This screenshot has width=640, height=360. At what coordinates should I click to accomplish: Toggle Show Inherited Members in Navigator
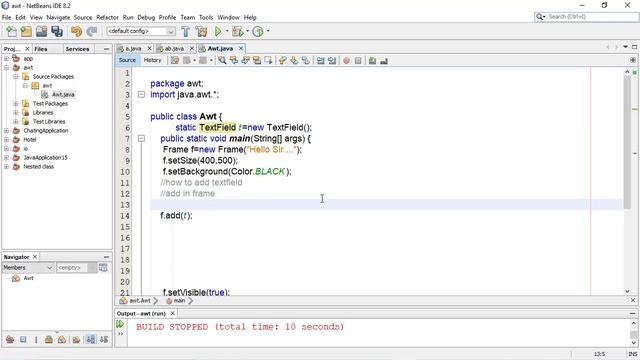pos(10,339)
